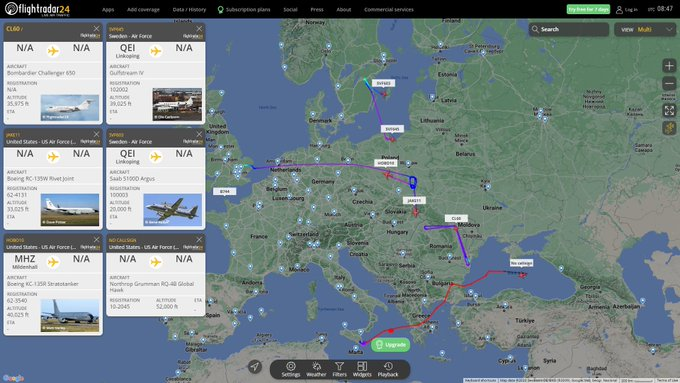The width and height of the screenshot is (680, 383).
Task: Open the Widgets panel icon
Action: [362, 370]
